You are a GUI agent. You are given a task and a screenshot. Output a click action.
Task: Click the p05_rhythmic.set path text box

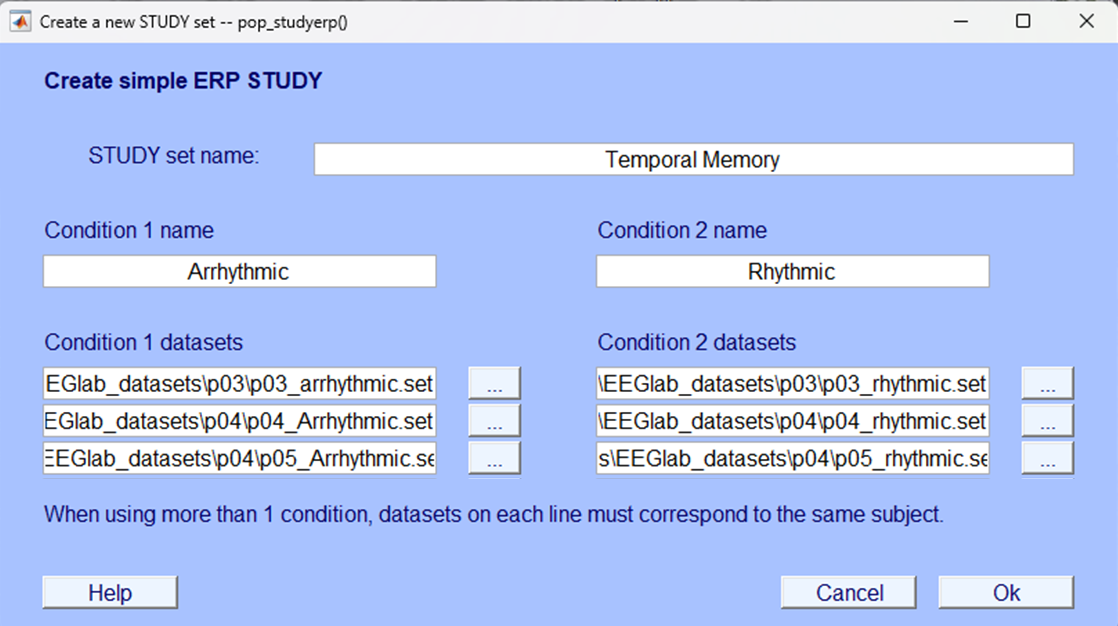pos(792,458)
